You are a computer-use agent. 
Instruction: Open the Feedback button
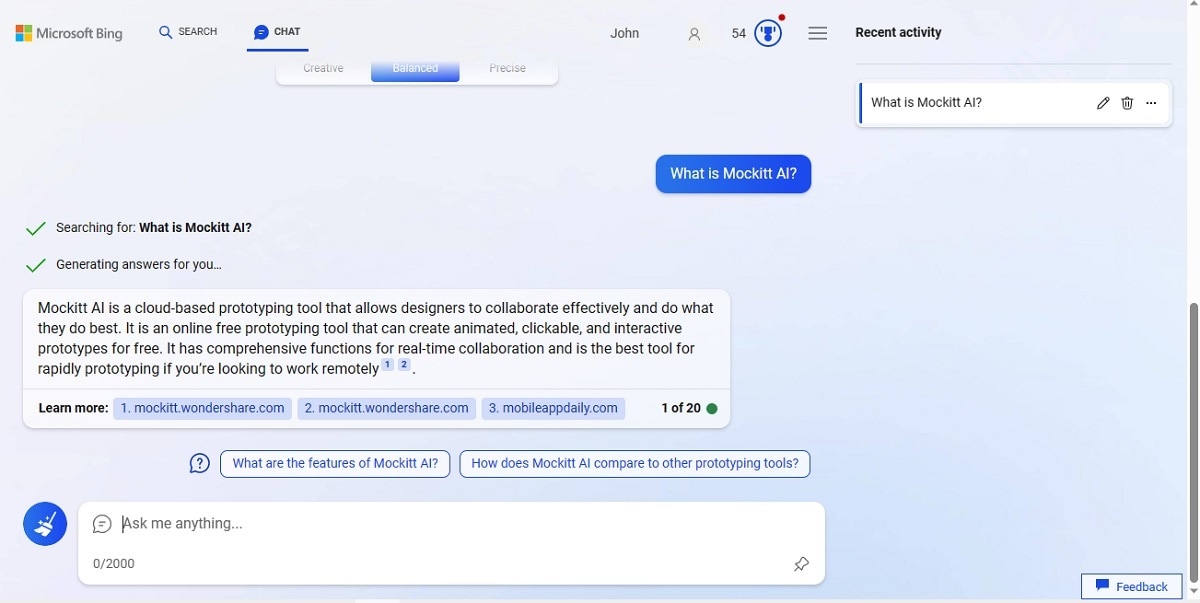point(1132,587)
